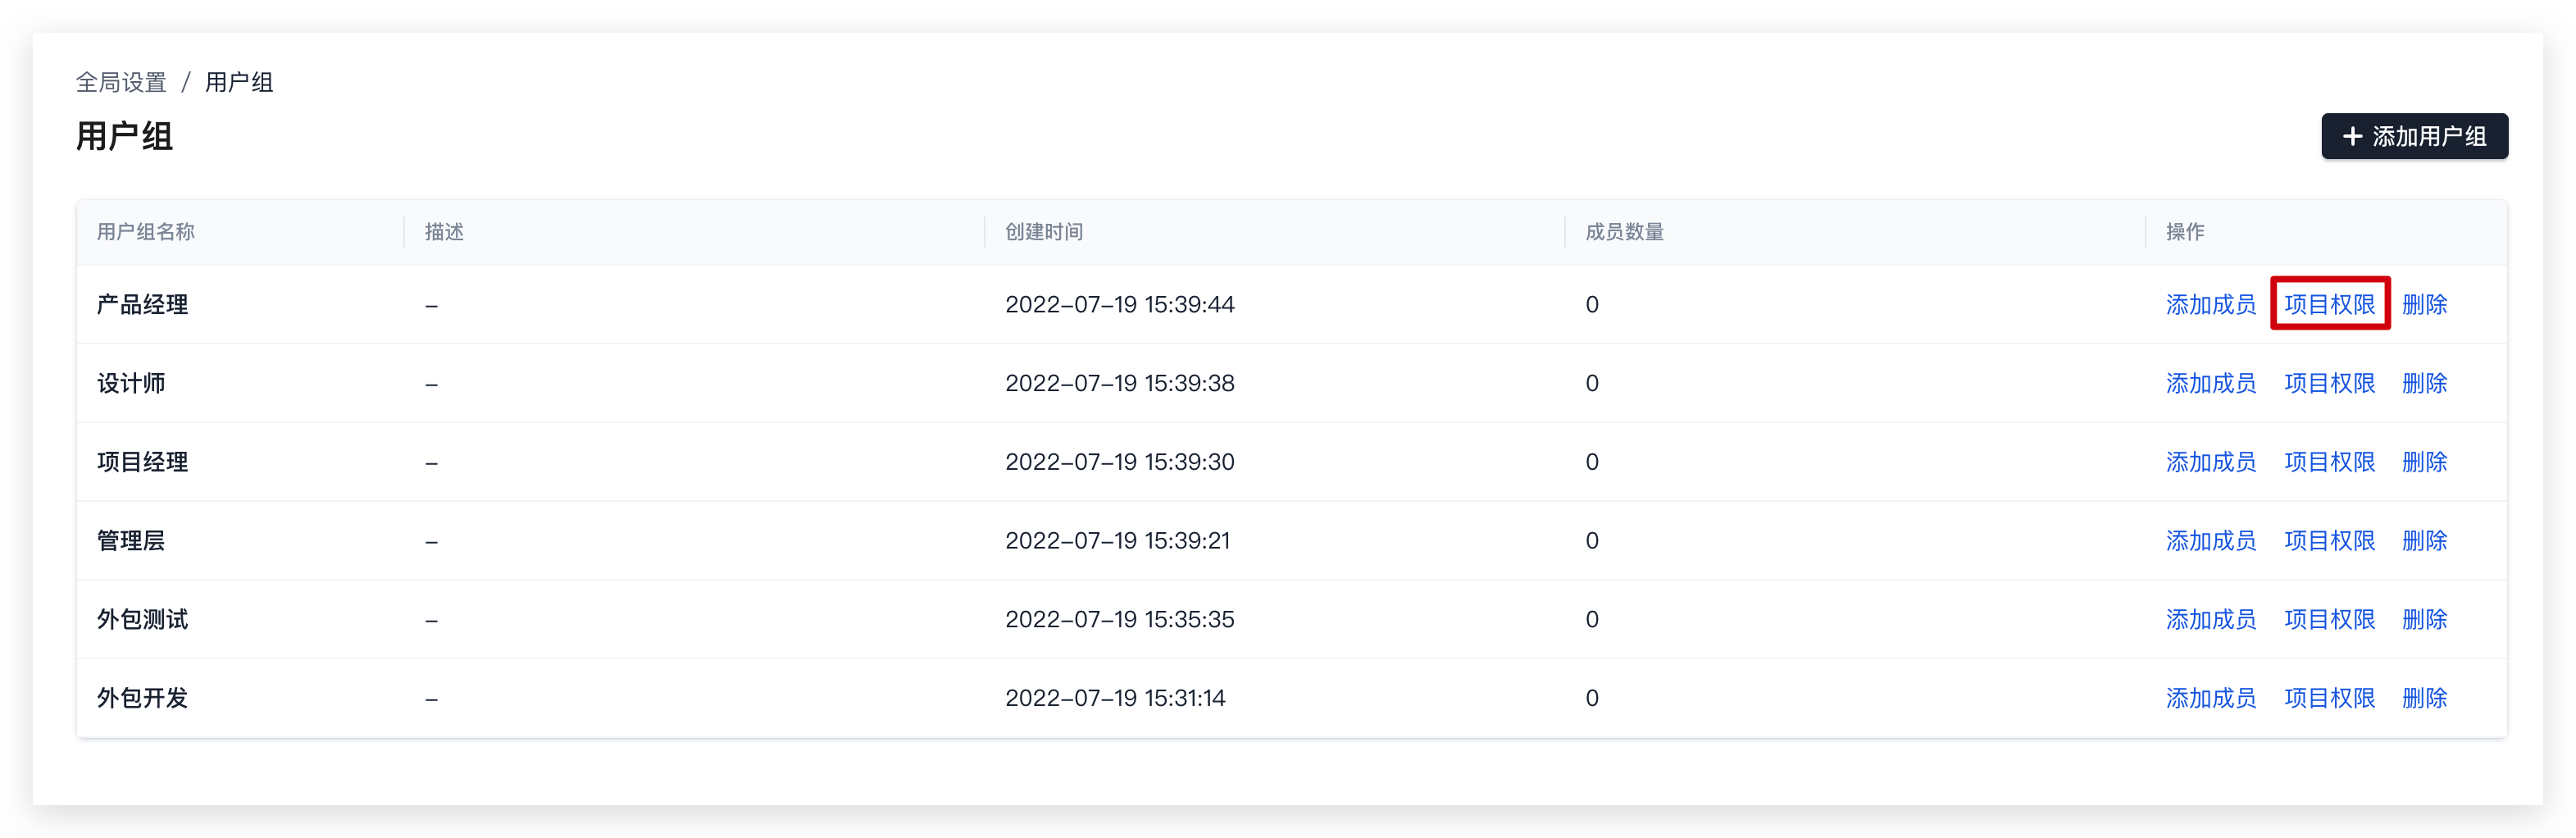This screenshot has height=838, width=2576.
Task: Click the 操作 column header
Action: 2185,232
